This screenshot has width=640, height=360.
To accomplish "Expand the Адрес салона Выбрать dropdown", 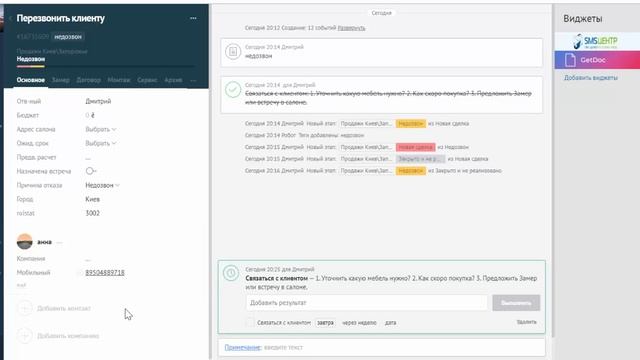I will 100,129.
